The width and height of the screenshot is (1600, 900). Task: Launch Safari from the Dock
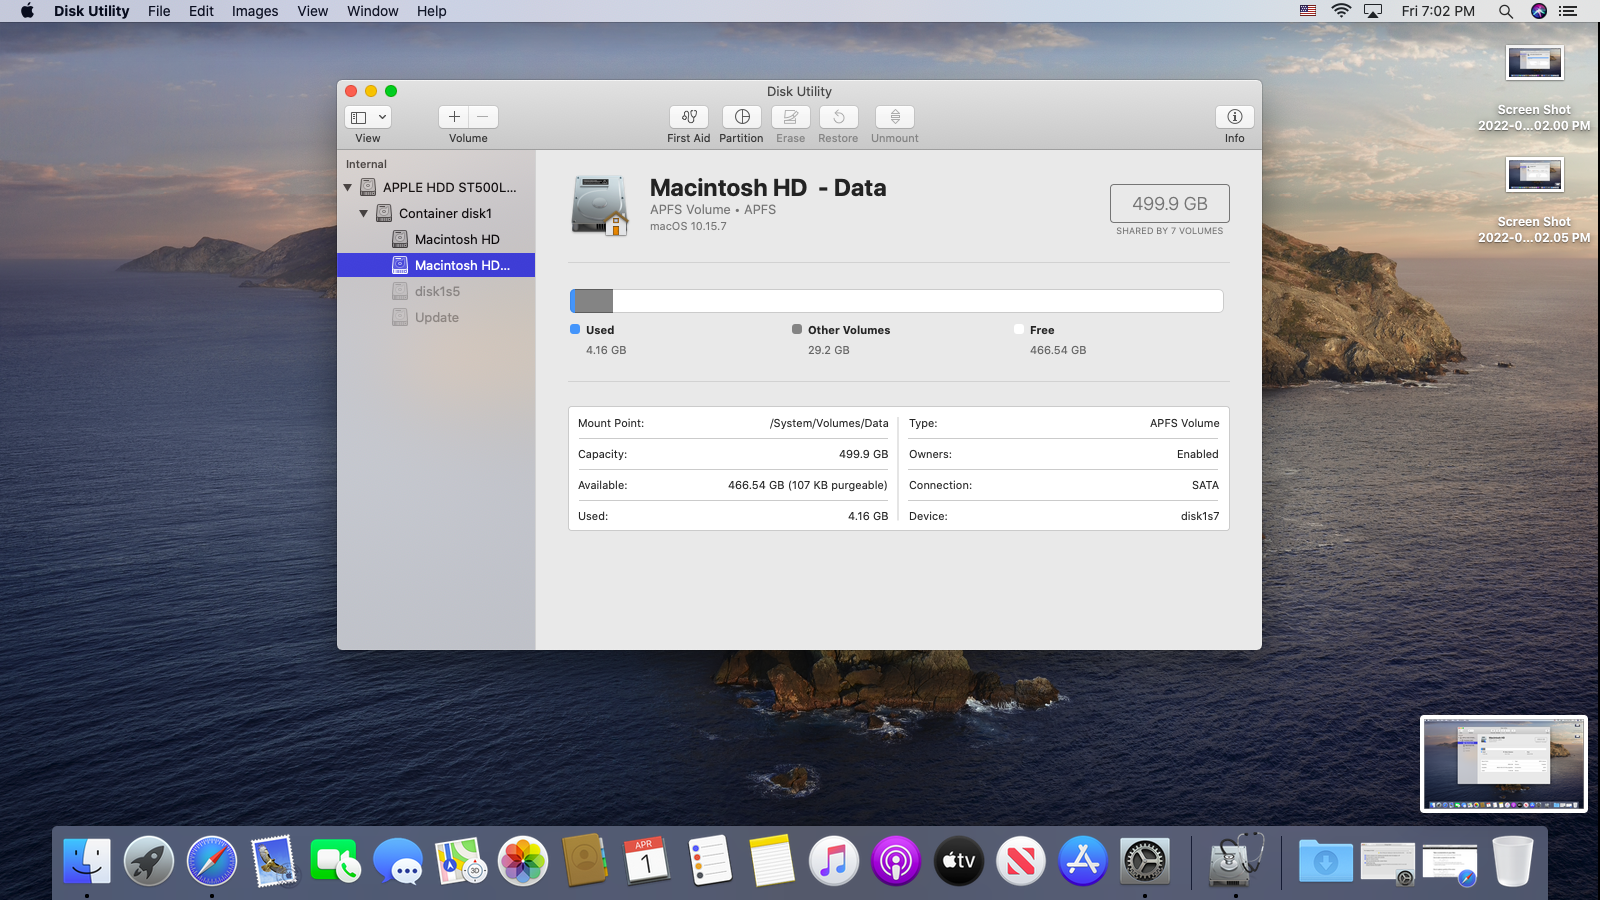click(212, 861)
